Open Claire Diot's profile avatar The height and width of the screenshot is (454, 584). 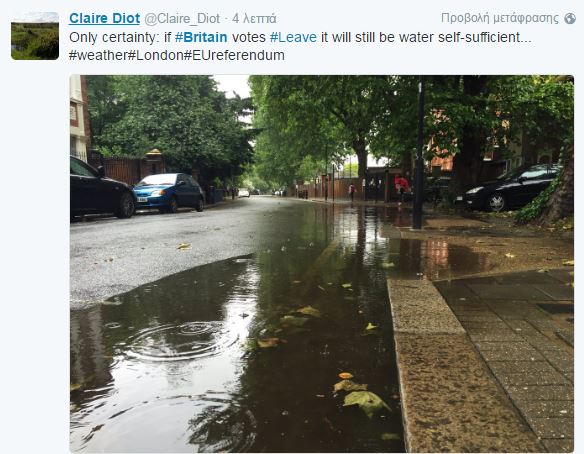[x=35, y=36]
